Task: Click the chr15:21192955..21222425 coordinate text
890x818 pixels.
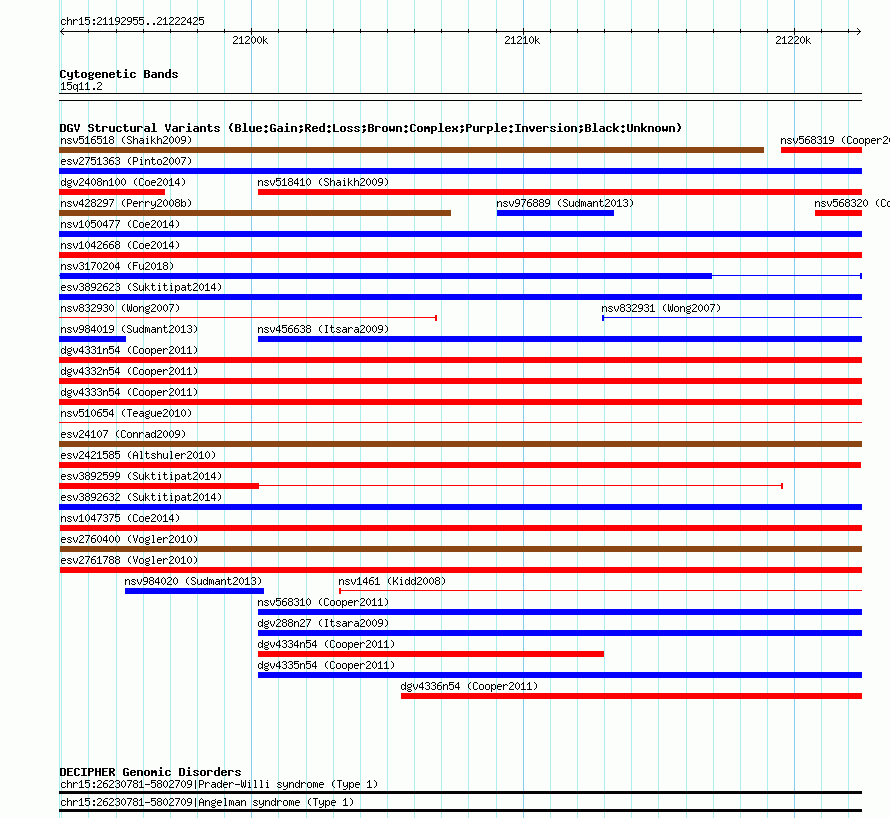Action: pos(132,22)
